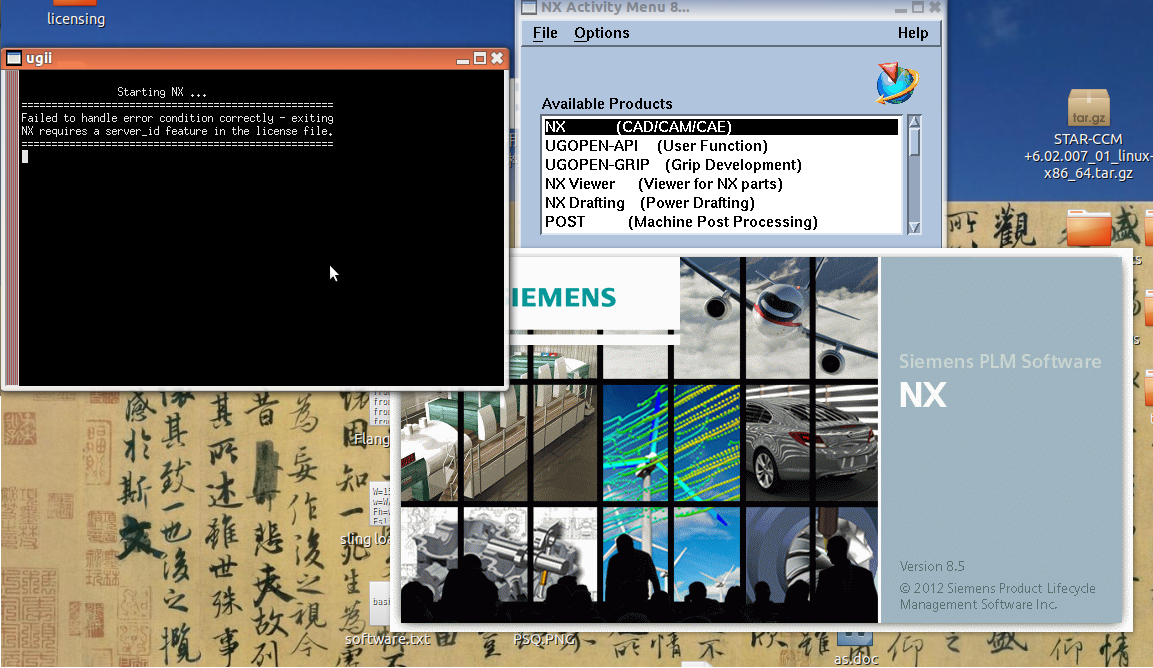The height and width of the screenshot is (668, 1153).
Task: Click the ugii terminal scrollbar strip
Action: (12, 227)
